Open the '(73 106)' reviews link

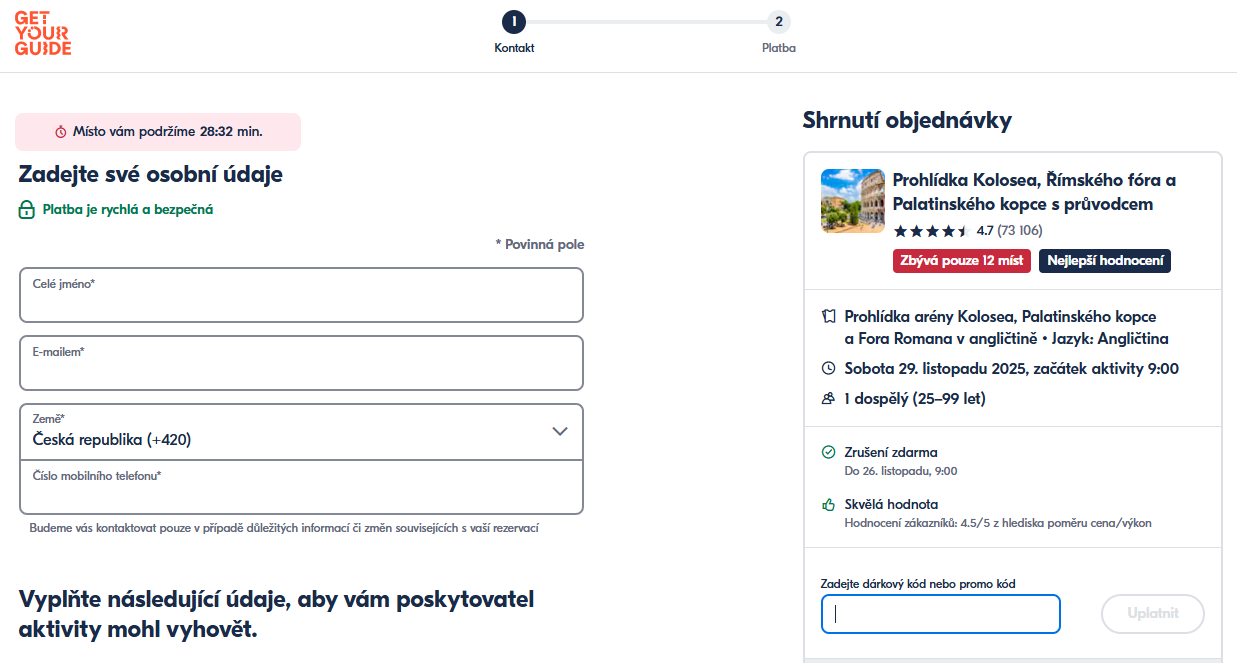[1018, 230]
